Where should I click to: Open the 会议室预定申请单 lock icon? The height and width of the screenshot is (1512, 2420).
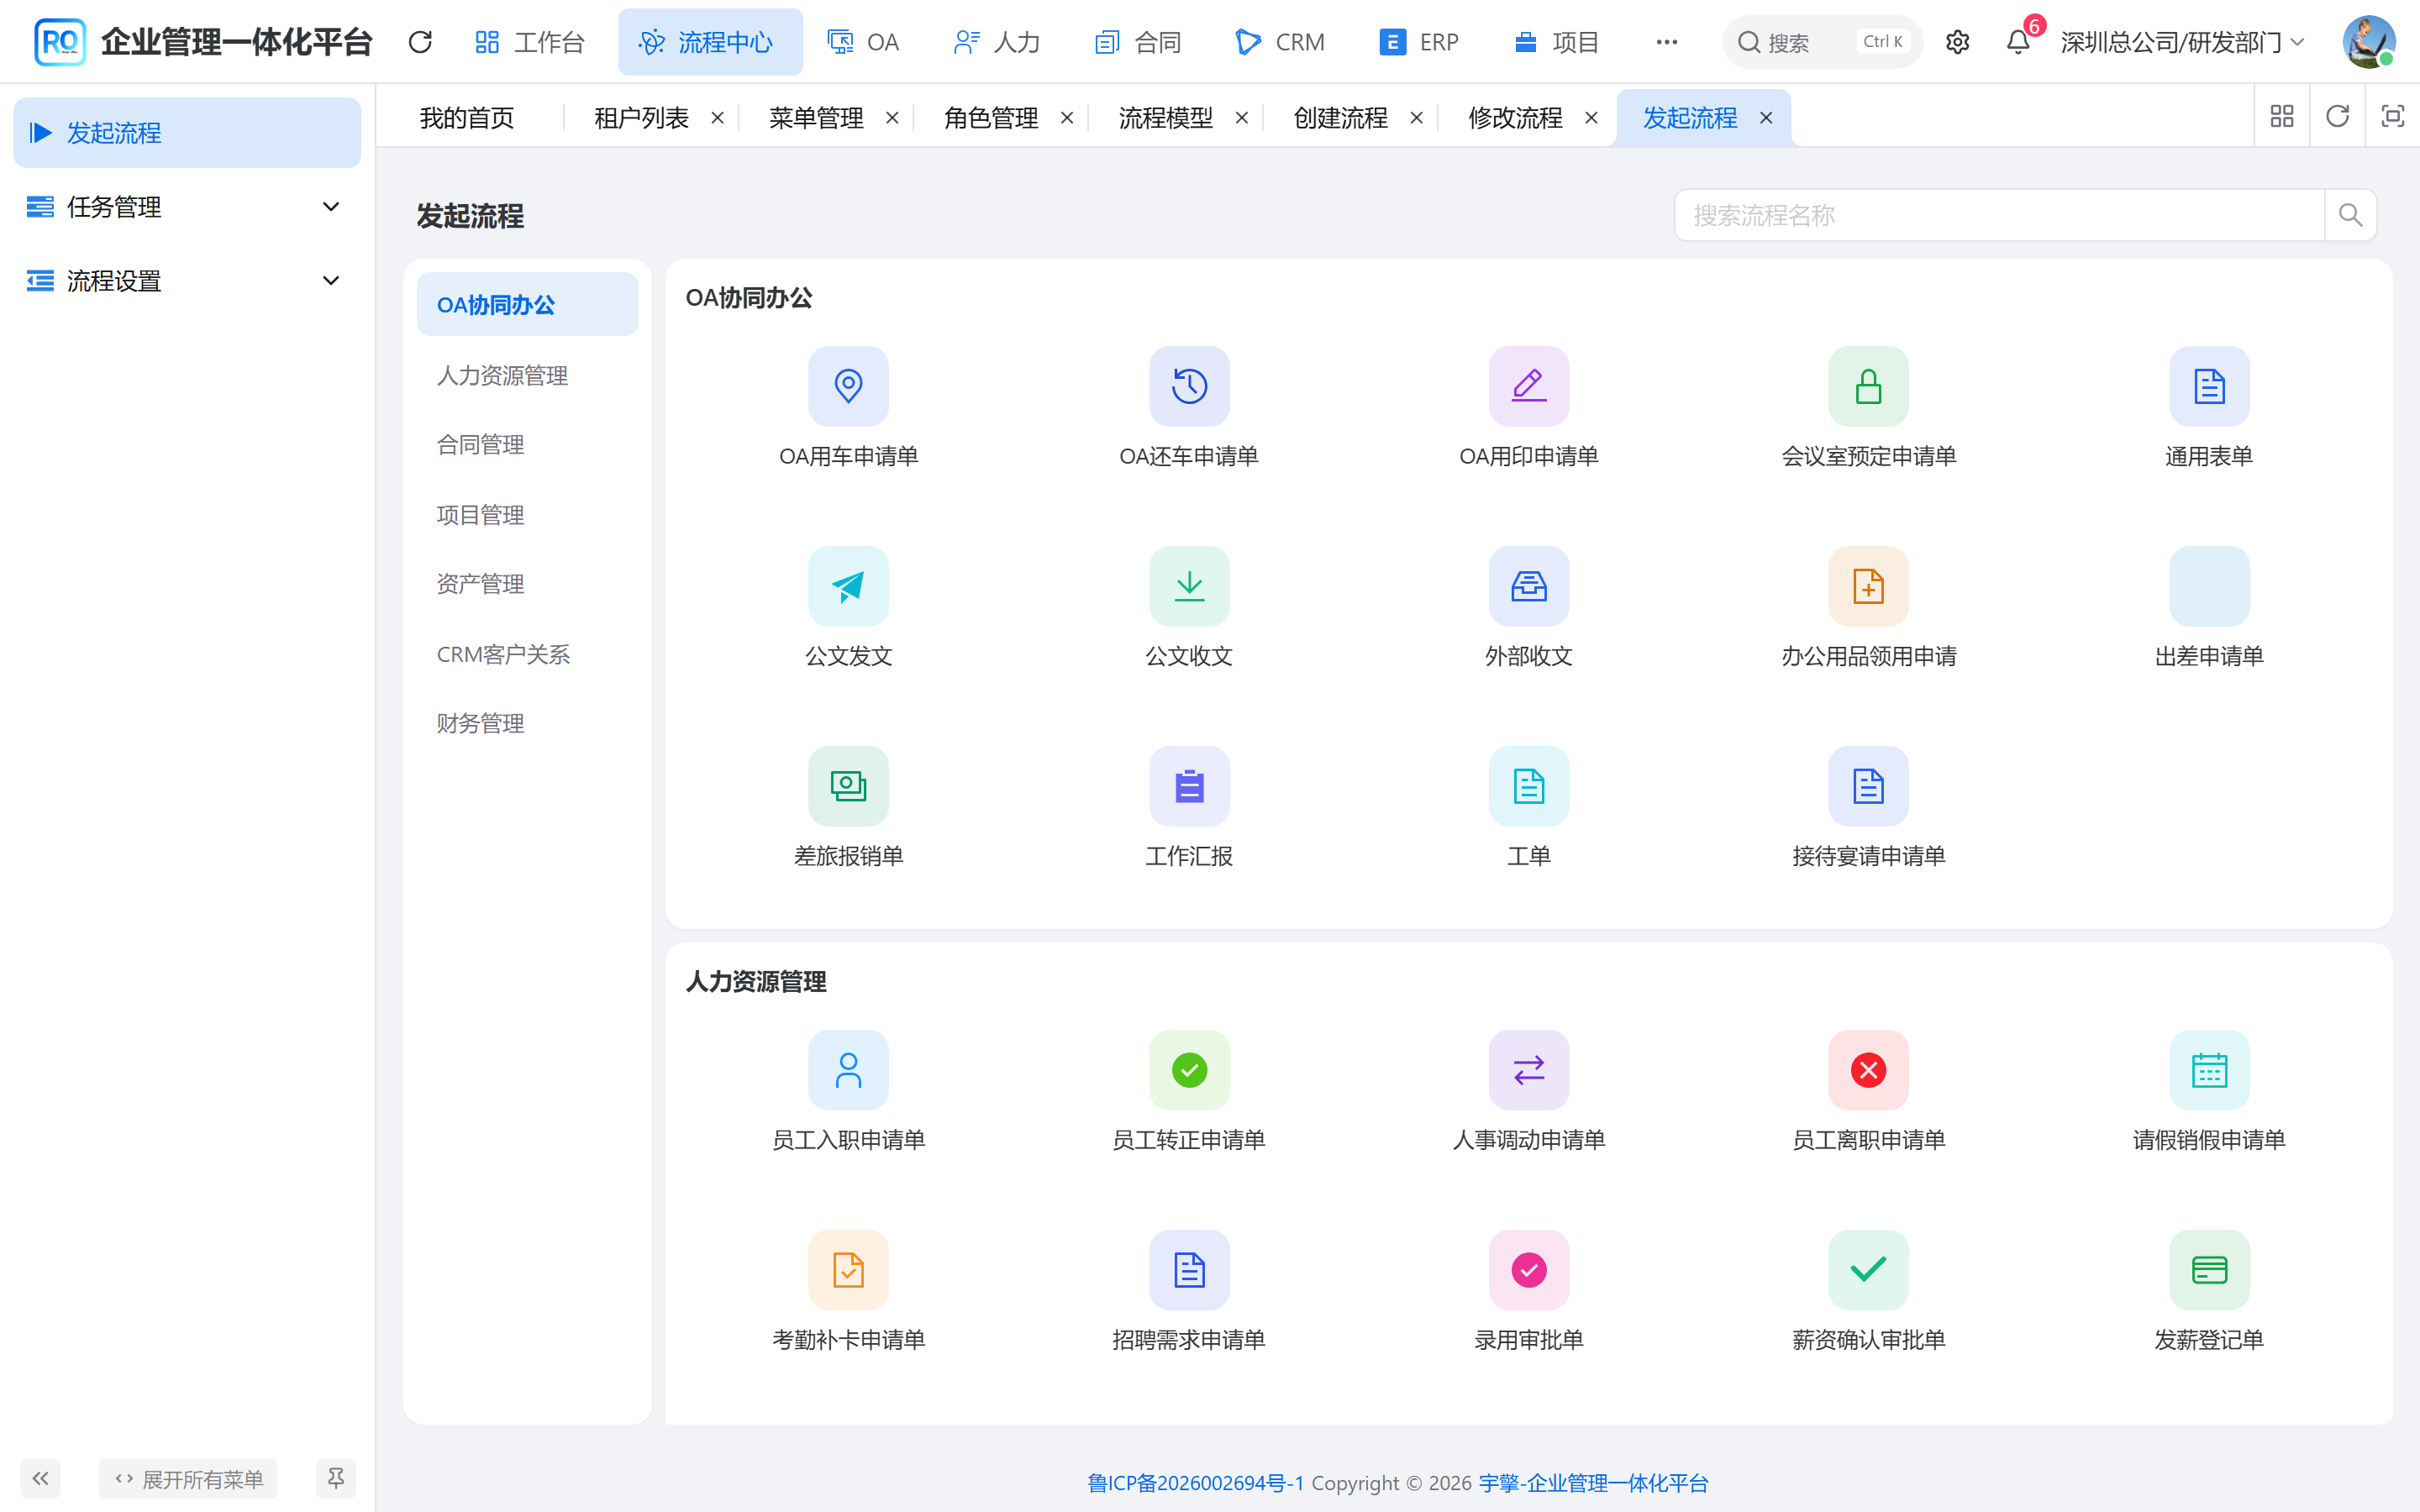click(1868, 386)
